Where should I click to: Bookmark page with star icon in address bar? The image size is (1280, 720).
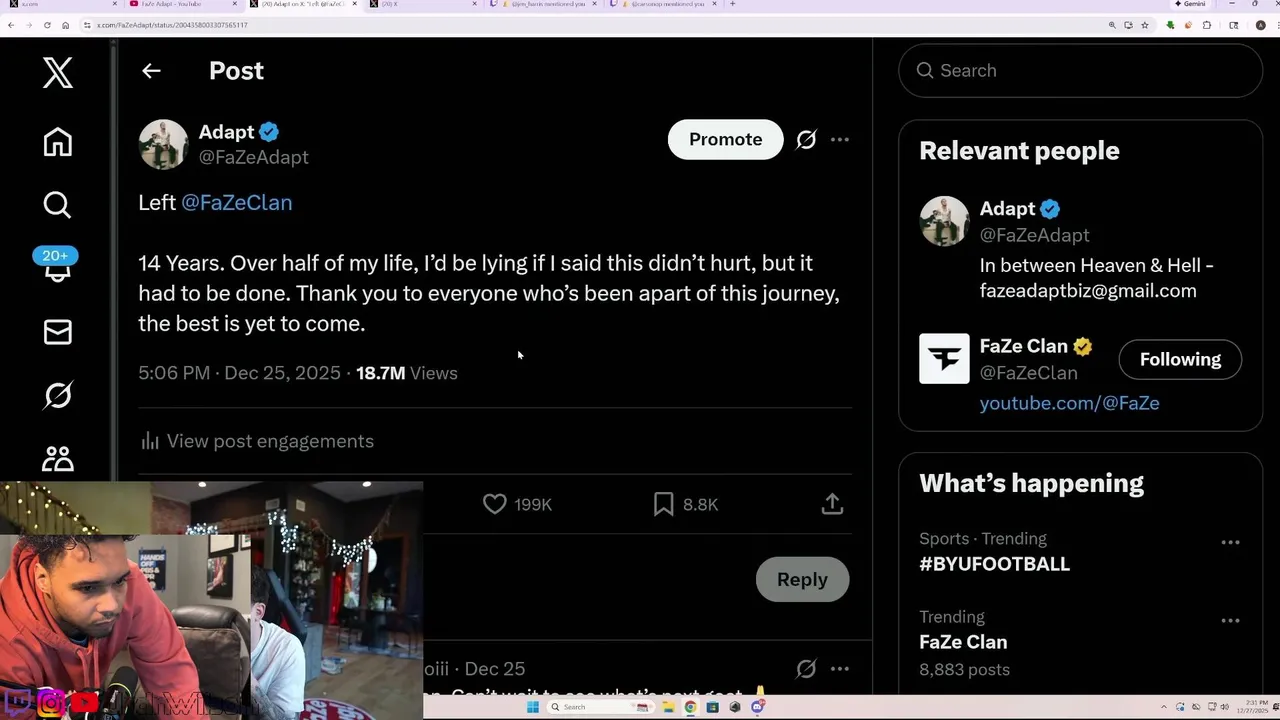click(1145, 25)
